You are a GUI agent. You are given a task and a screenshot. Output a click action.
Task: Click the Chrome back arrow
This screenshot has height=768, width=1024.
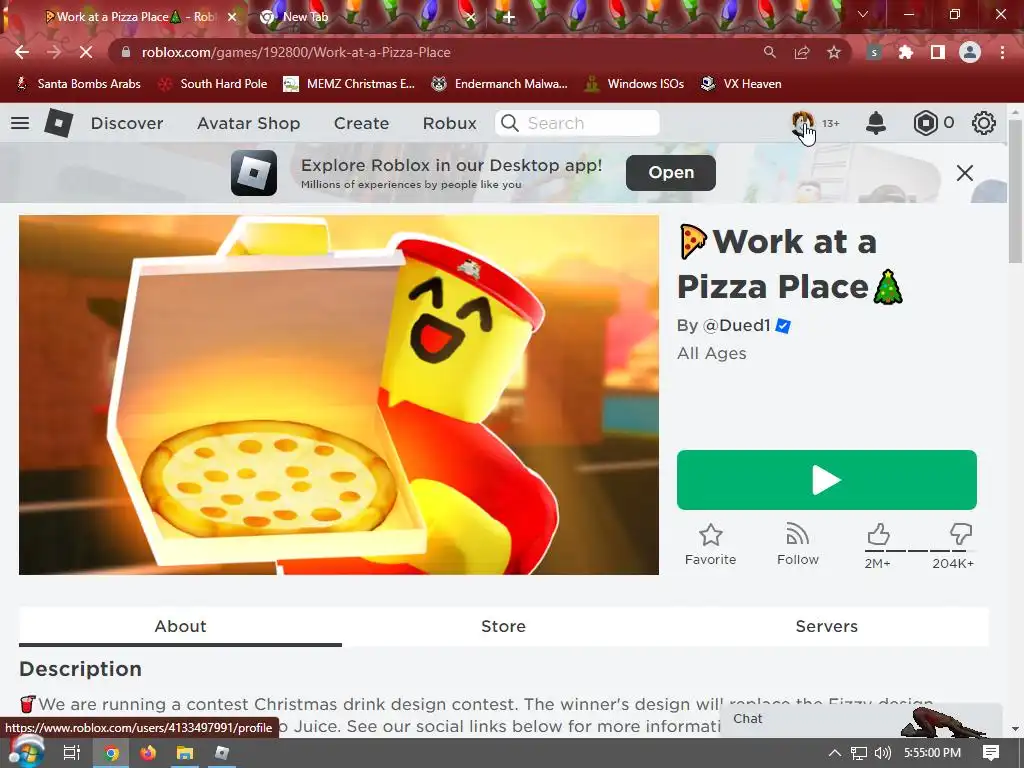(x=22, y=52)
